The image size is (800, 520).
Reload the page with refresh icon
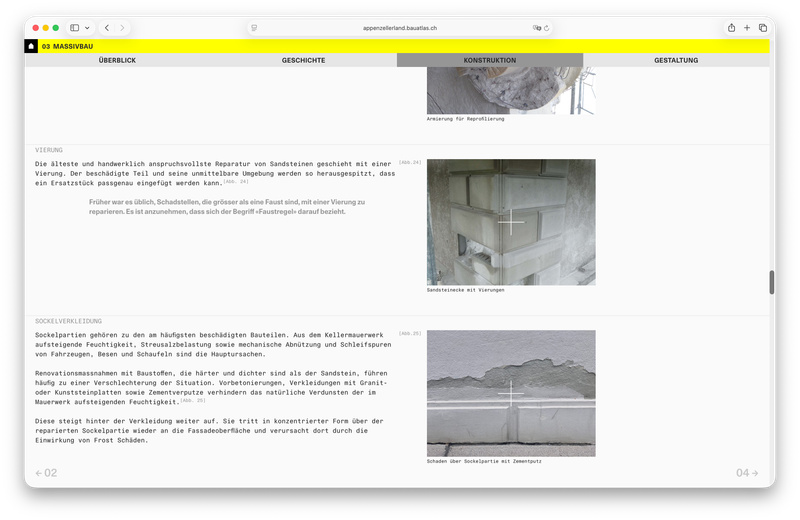pos(546,28)
